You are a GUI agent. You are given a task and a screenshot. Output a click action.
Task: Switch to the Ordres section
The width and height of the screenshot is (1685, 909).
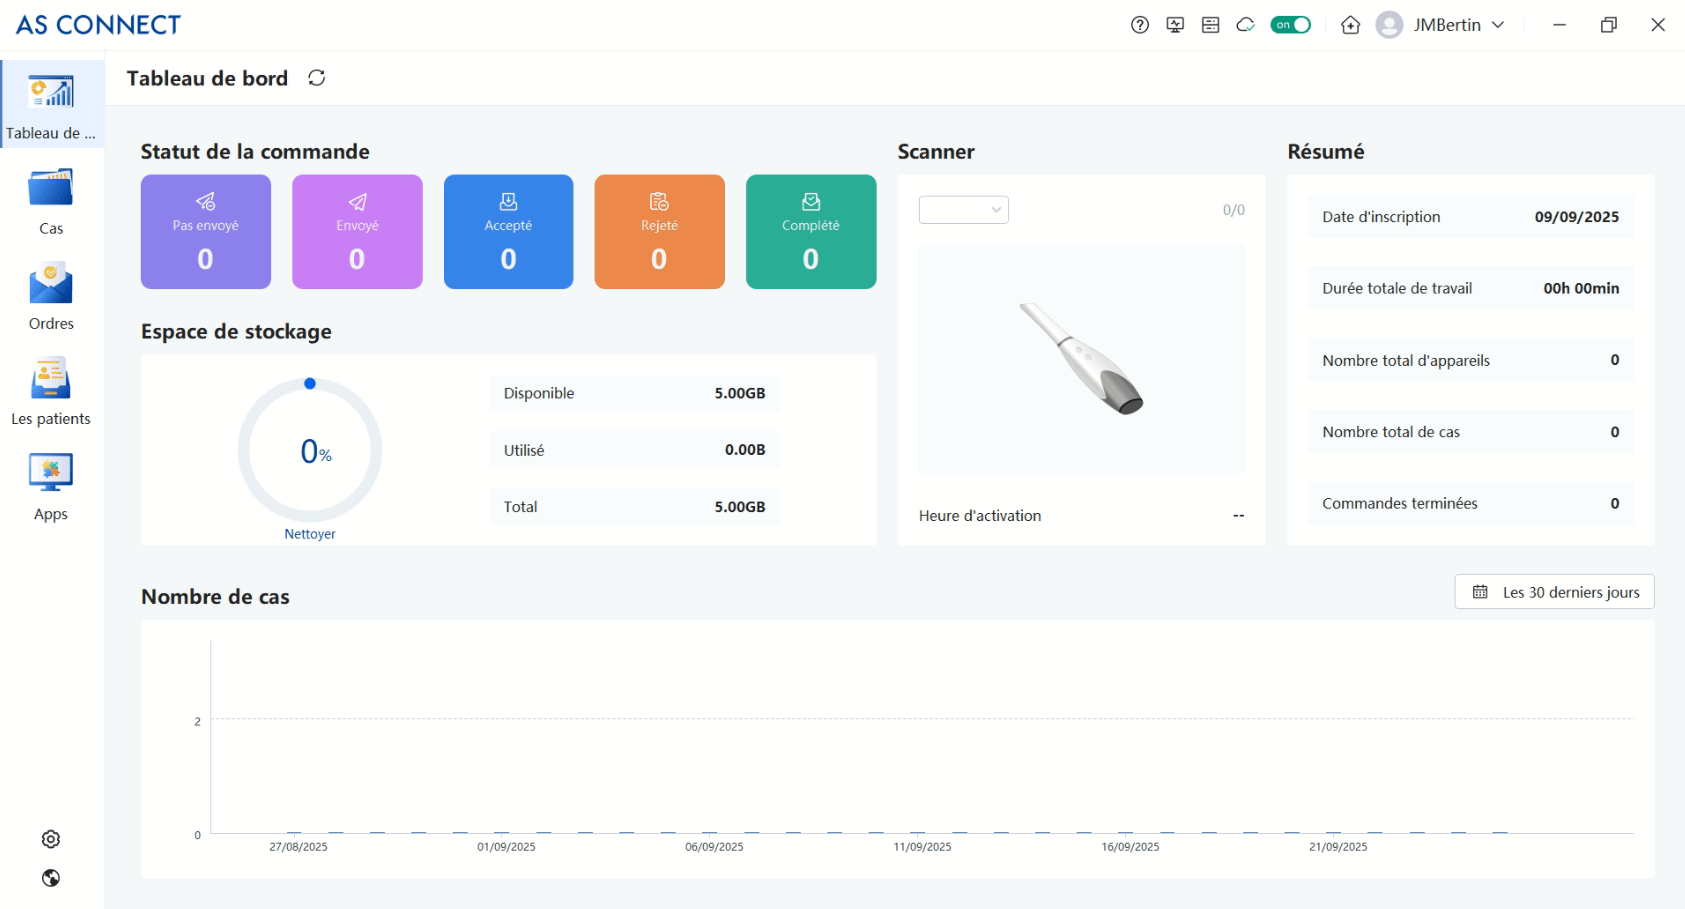51,297
